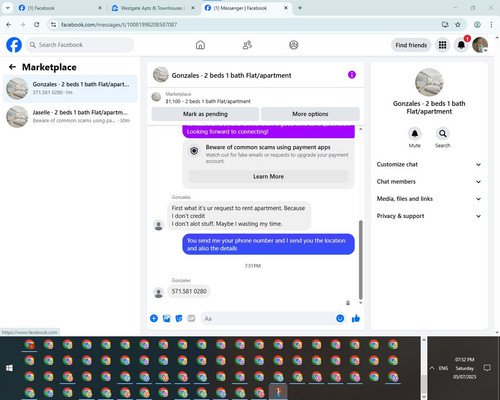500x400 pixels.
Task: Open a new browser tab
Action: tap(300, 8)
